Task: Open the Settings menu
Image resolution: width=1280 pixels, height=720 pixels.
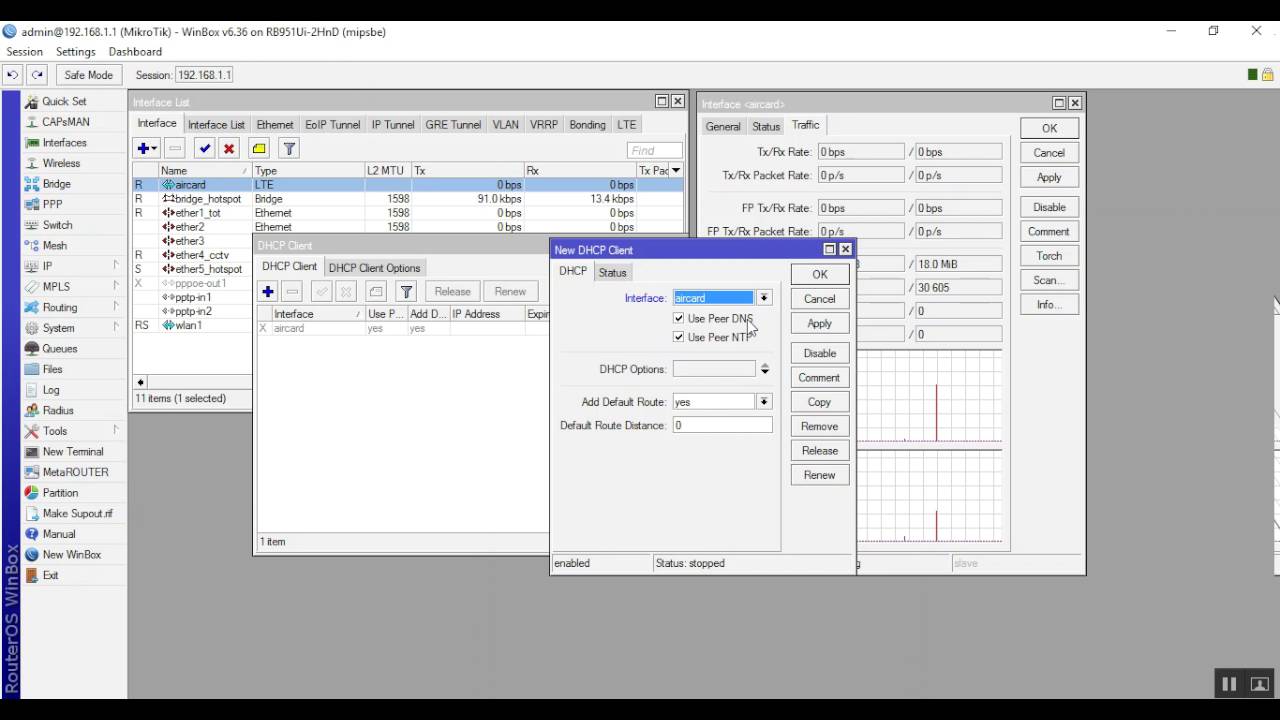Action: coord(76,52)
